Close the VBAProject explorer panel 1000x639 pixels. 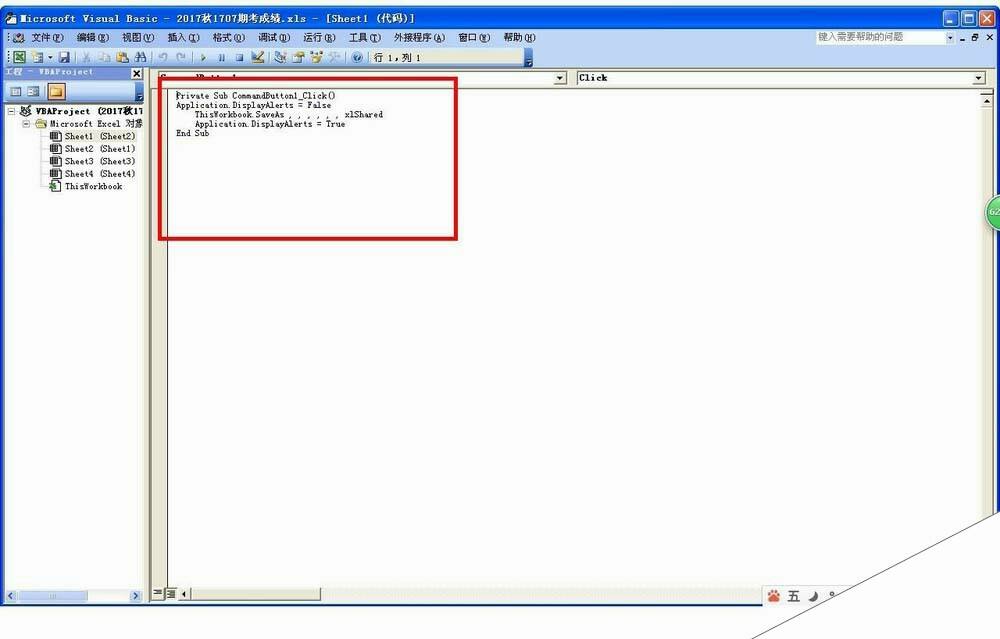(136, 73)
